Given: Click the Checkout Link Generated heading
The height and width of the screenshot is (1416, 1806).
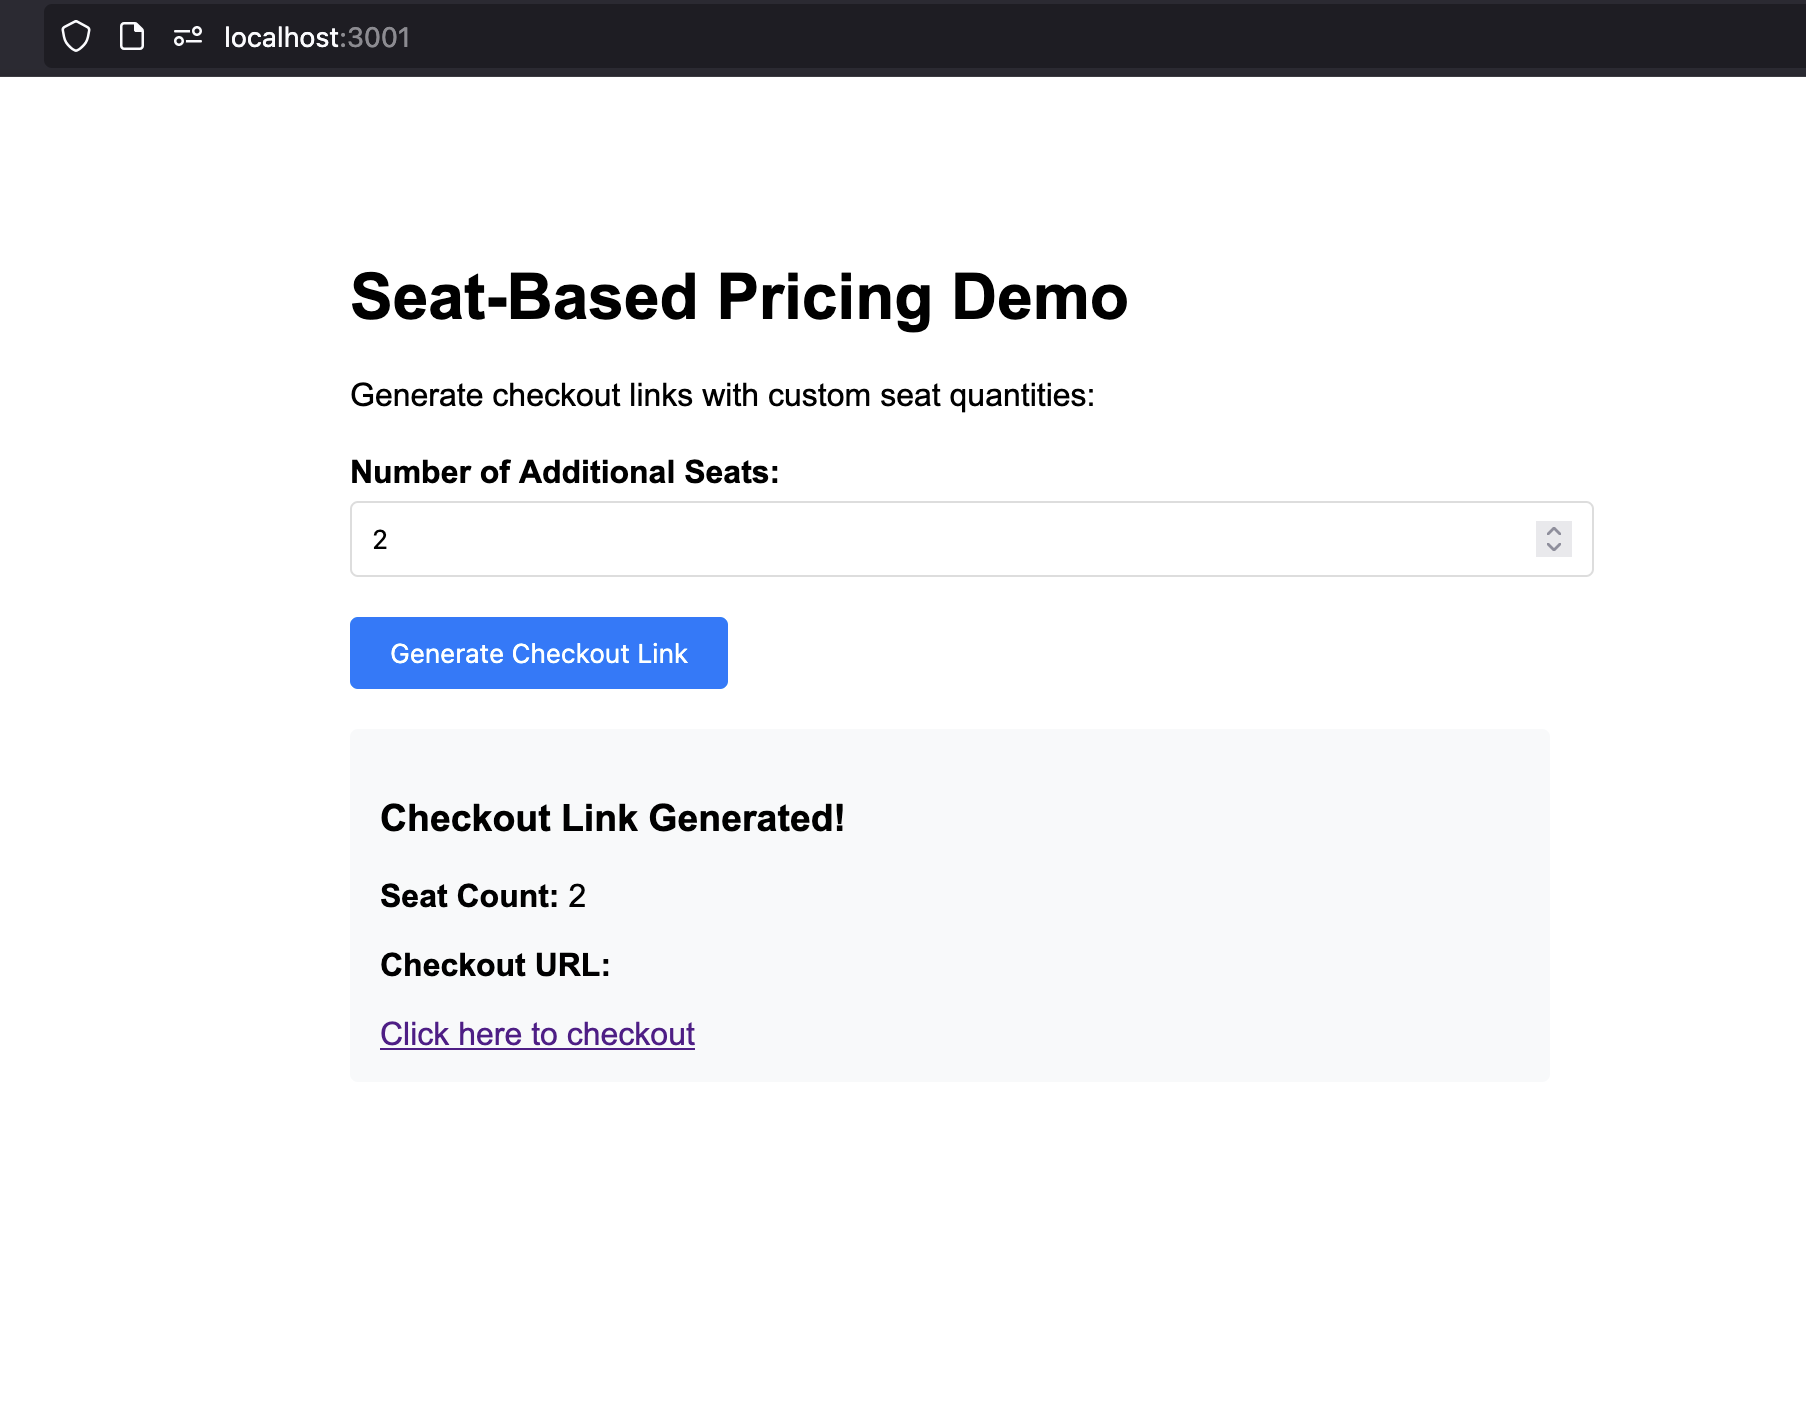Looking at the screenshot, I should point(612,818).
